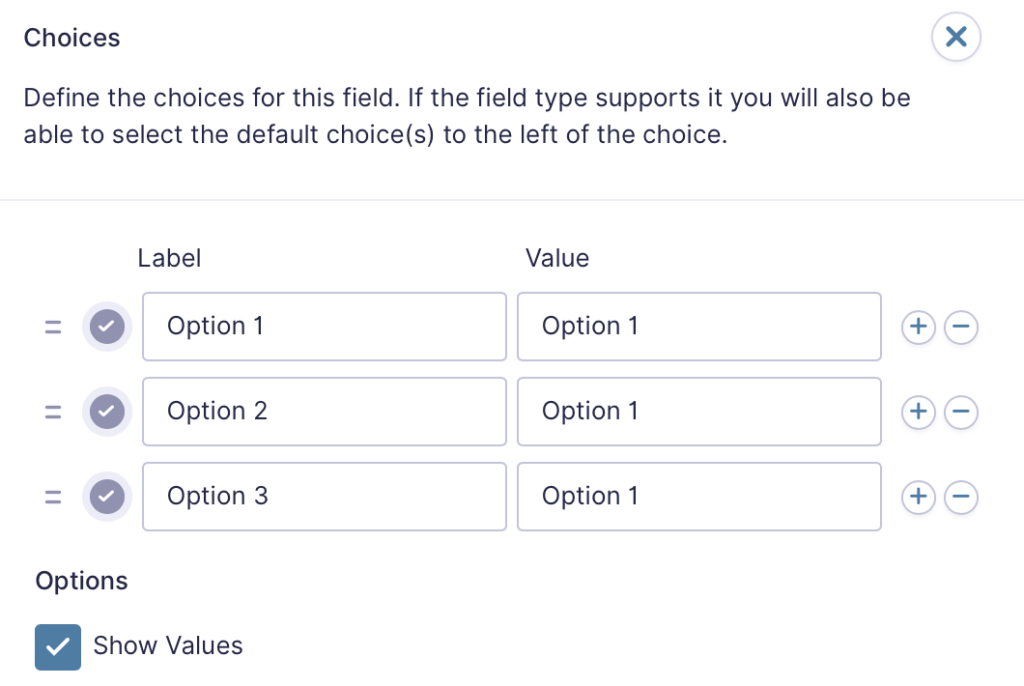Edit the Option 1 label field
The image size is (1024, 686).
[325, 327]
